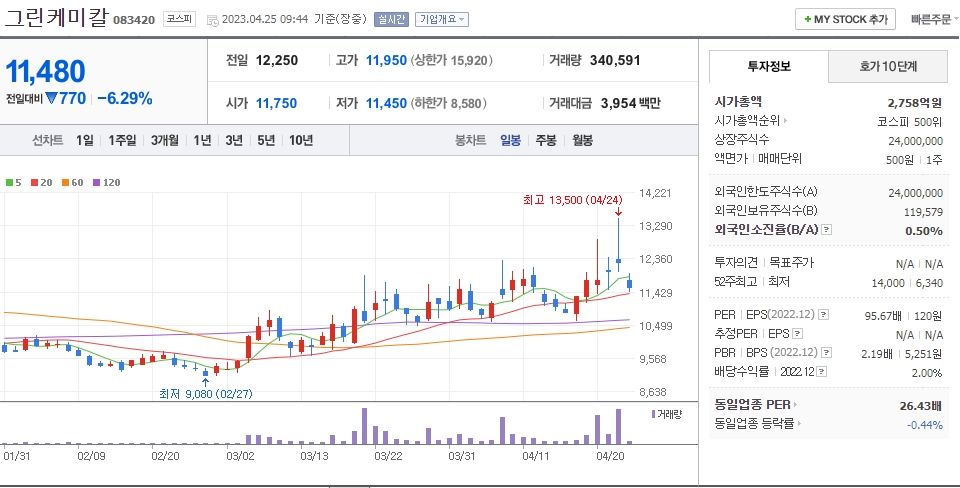Viewport: 960px width, 488px height.
Task: Click the 코스피 500위 ranking value
Action: tap(910, 122)
